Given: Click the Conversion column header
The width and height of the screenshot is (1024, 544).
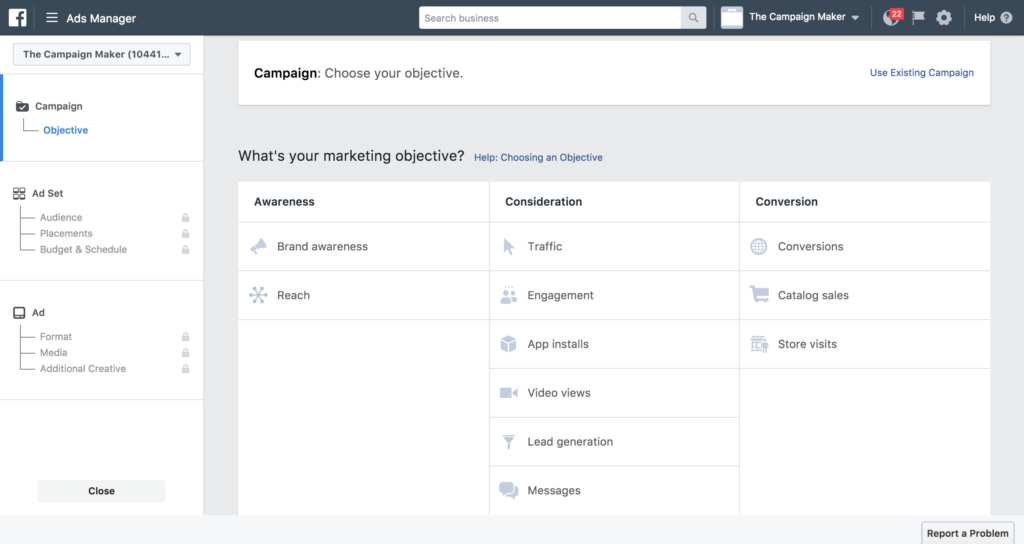Looking at the screenshot, I should 786,202.
